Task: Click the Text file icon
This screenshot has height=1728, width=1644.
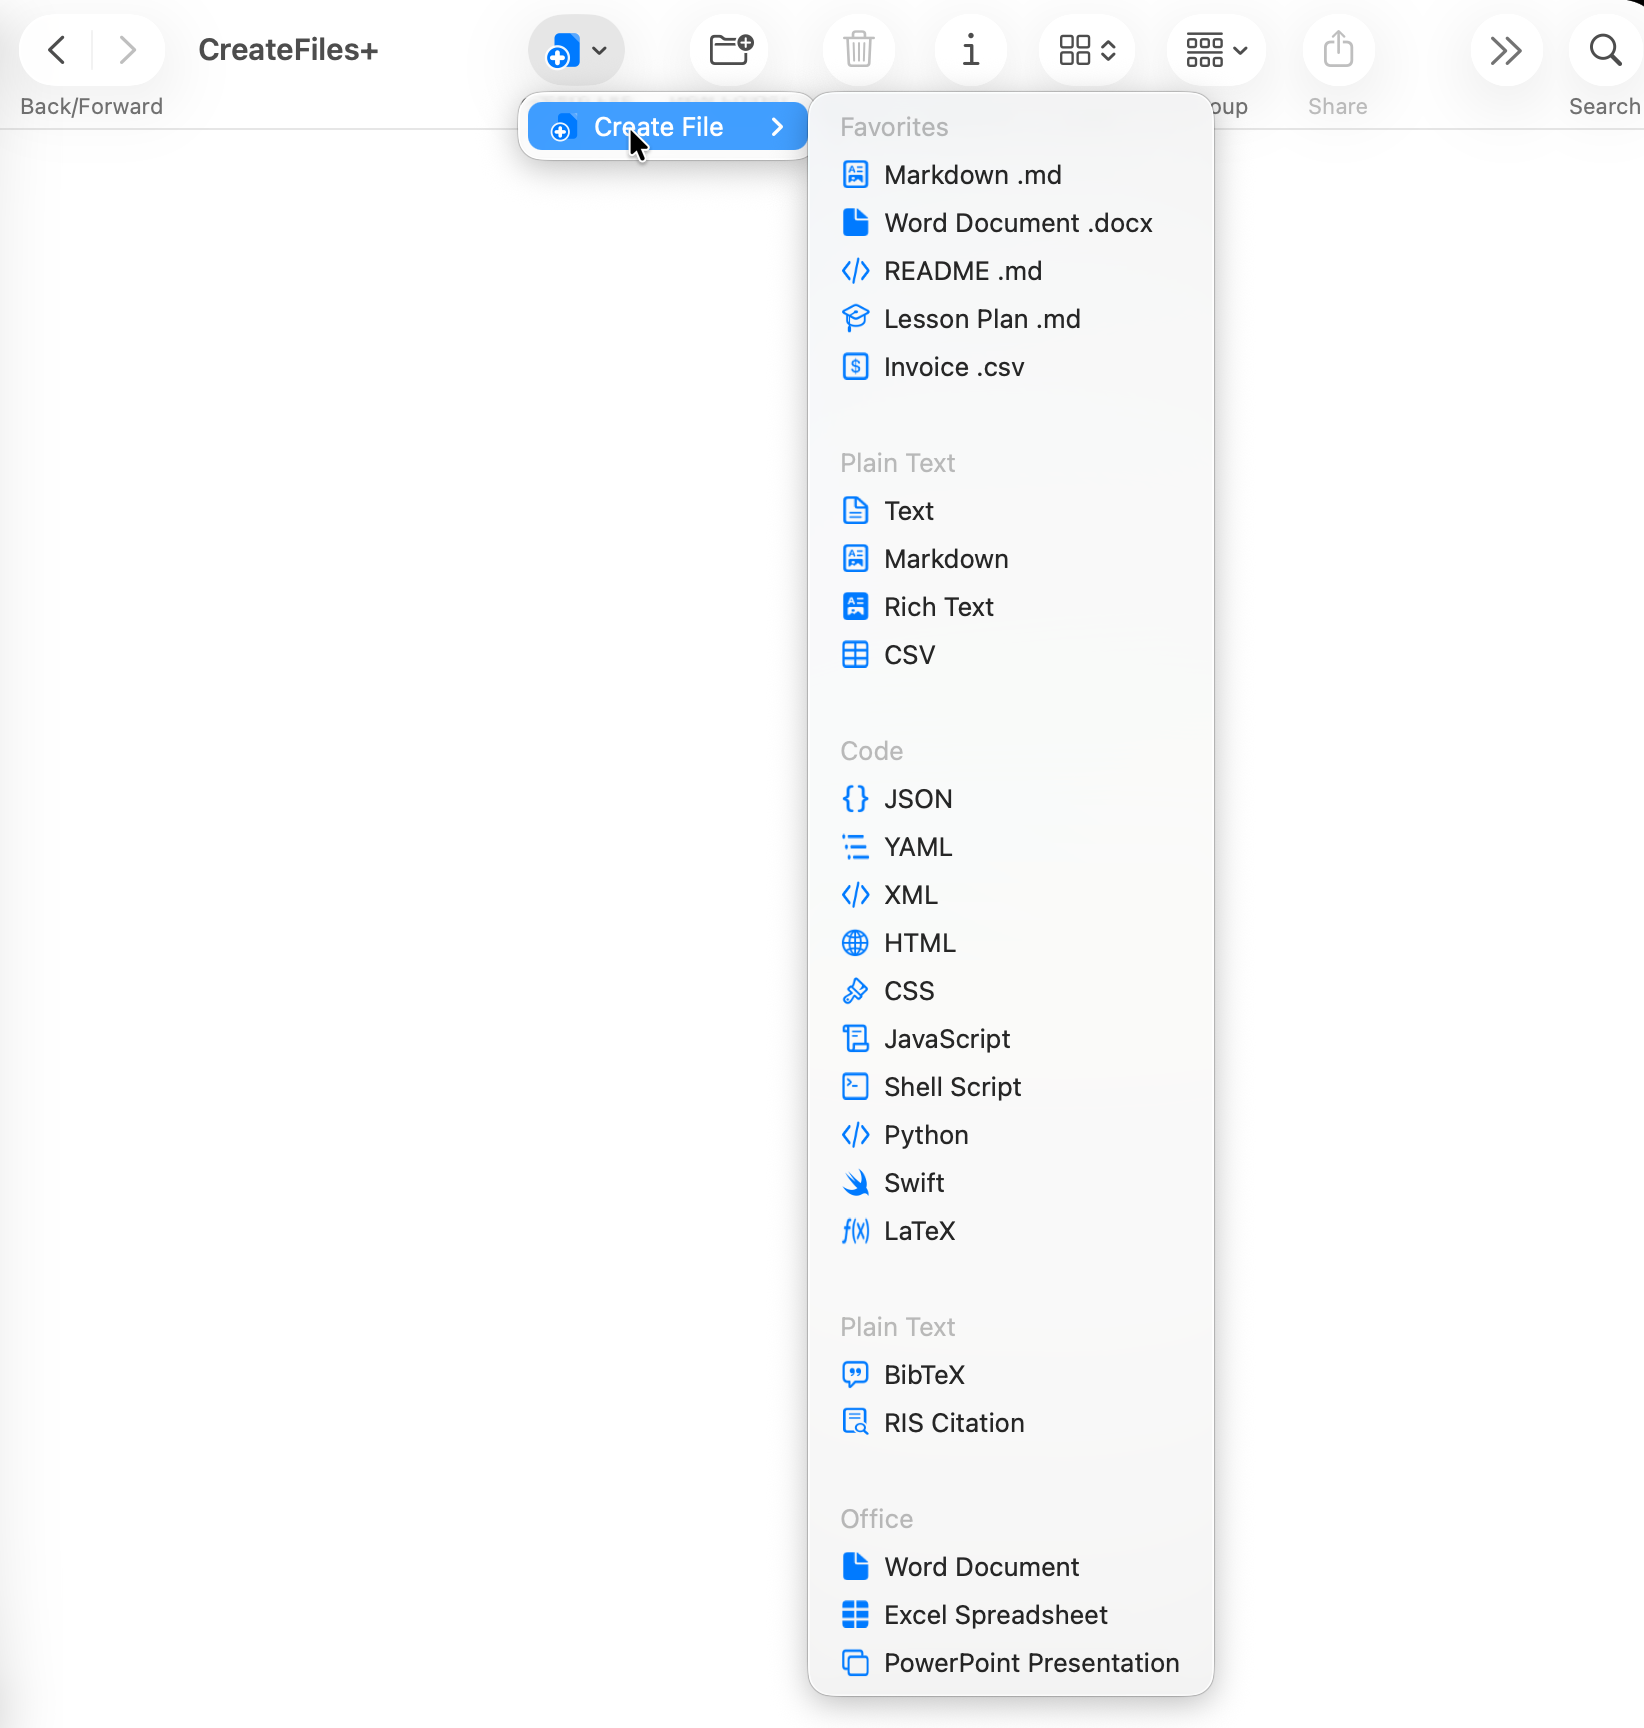Action: (855, 511)
